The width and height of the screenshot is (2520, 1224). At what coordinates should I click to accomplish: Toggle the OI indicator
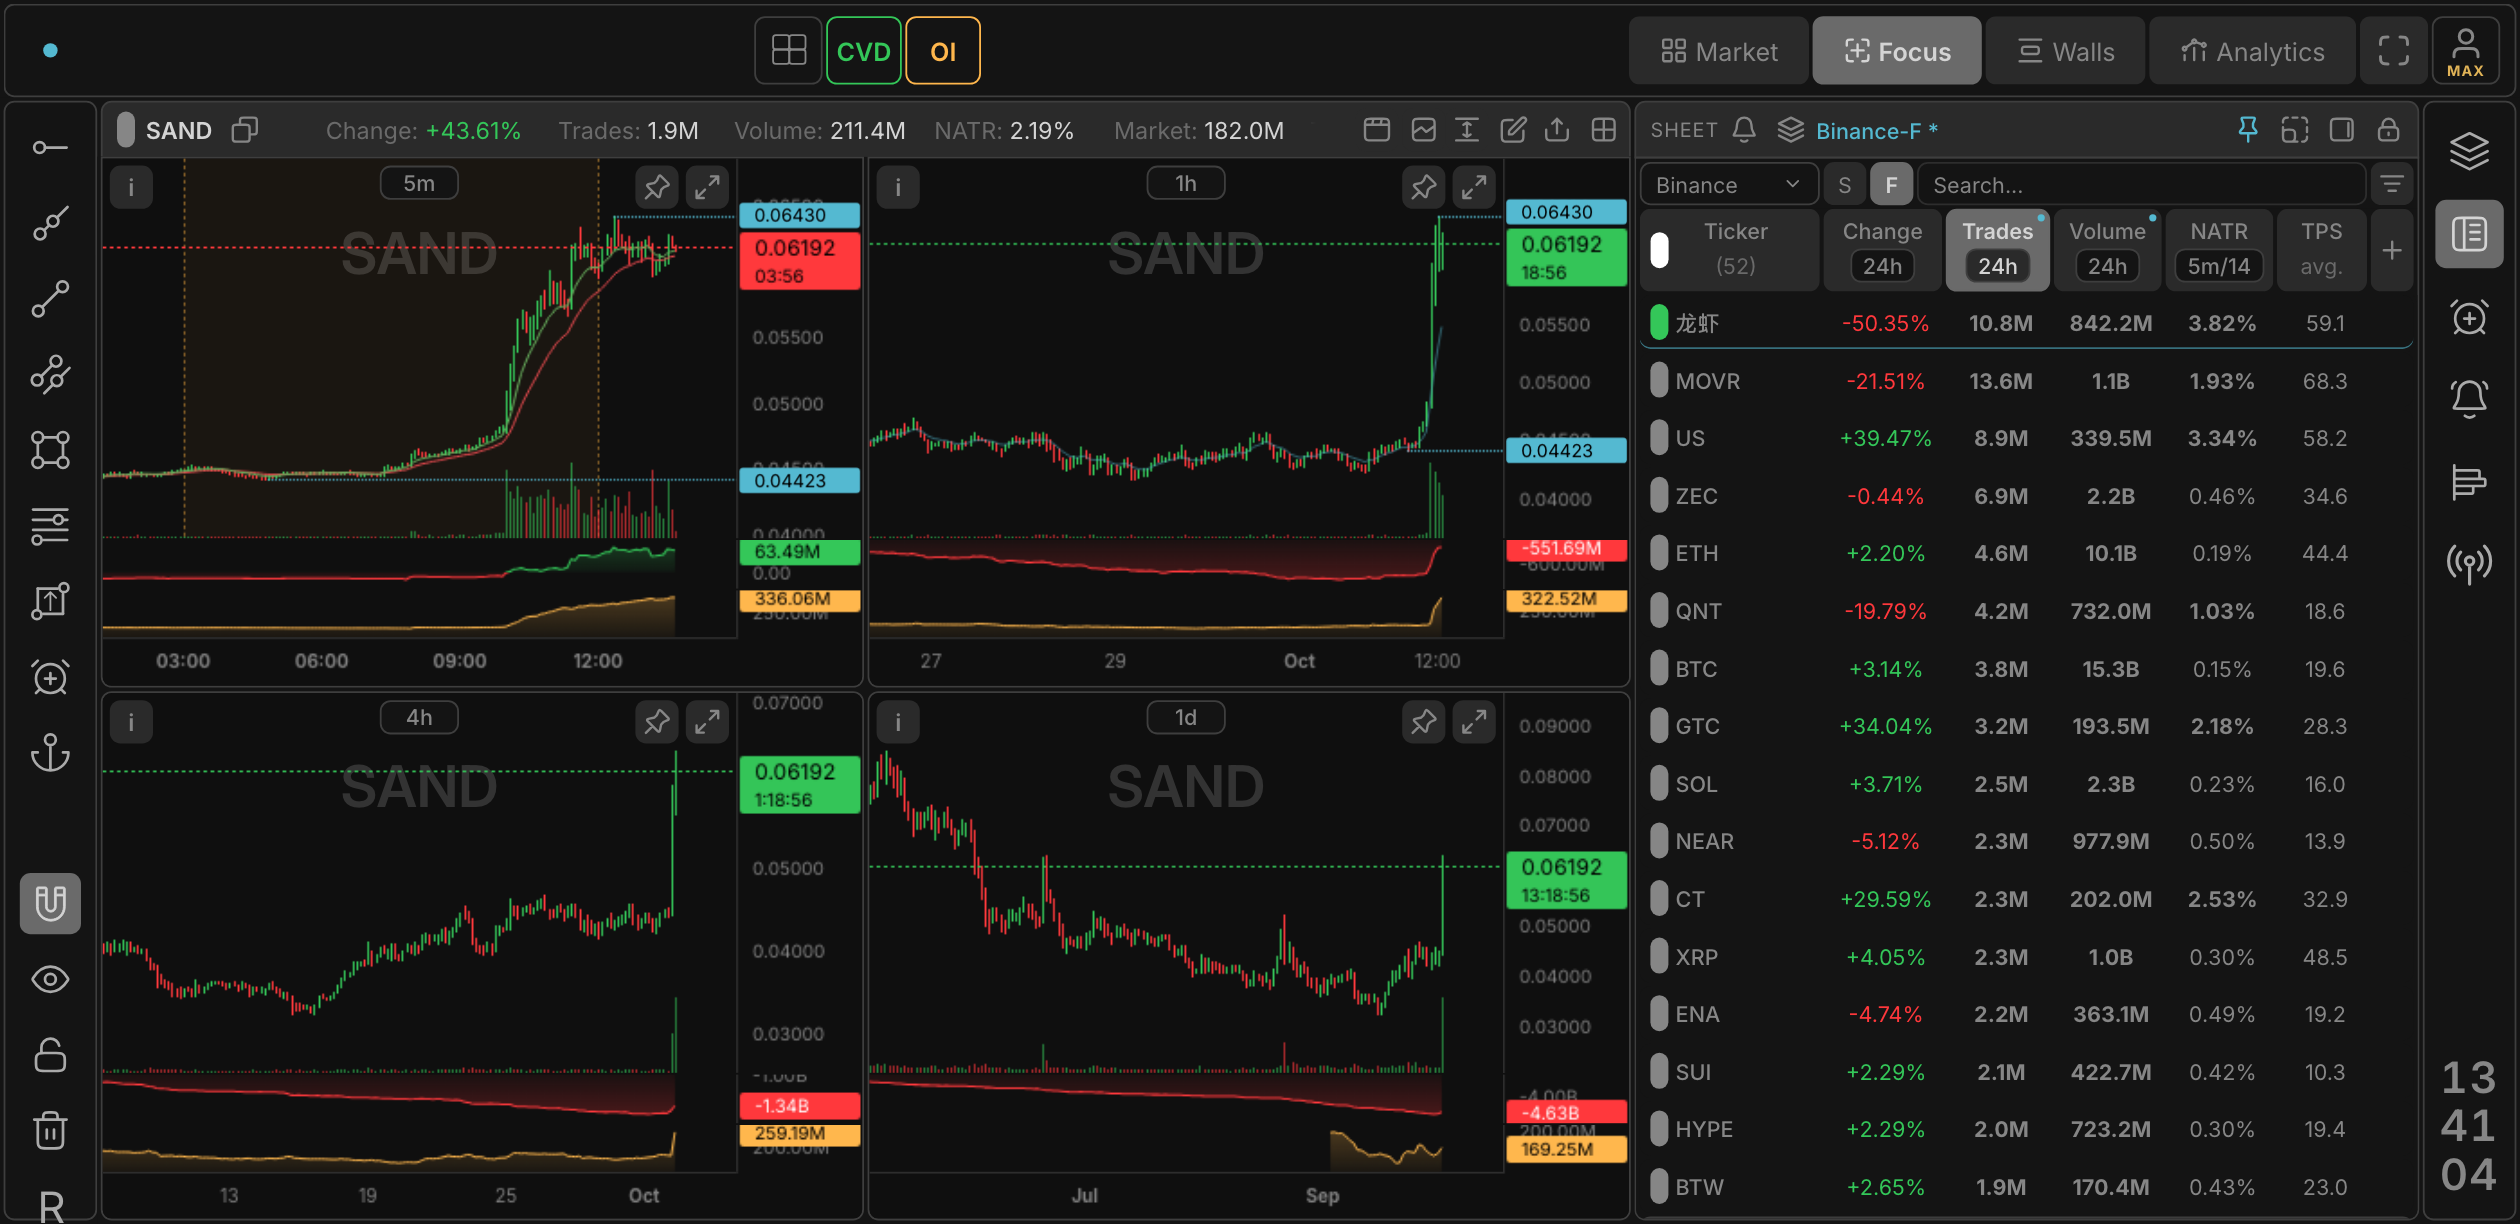943,51
